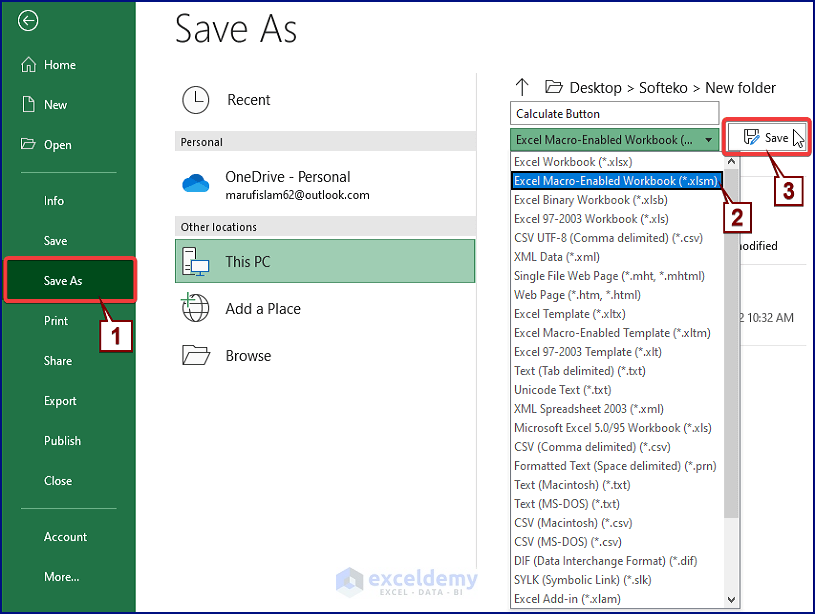
Task: Open the Export page
Action: (60, 401)
